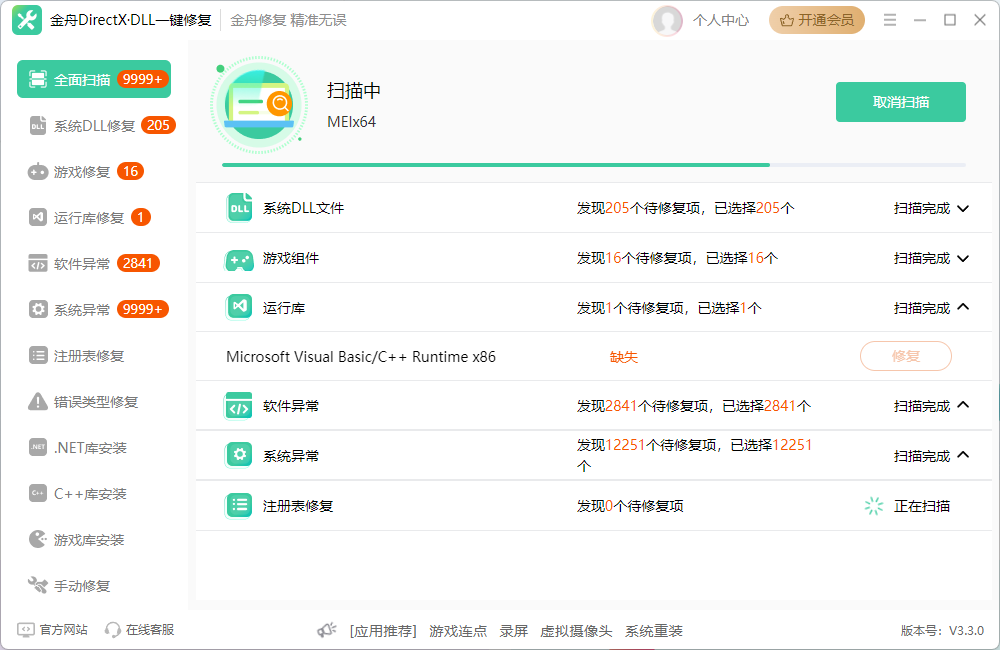The width and height of the screenshot is (1000, 650).
Task: Open the 系统DLL修复 sidebar tab
Action: click(102, 126)
